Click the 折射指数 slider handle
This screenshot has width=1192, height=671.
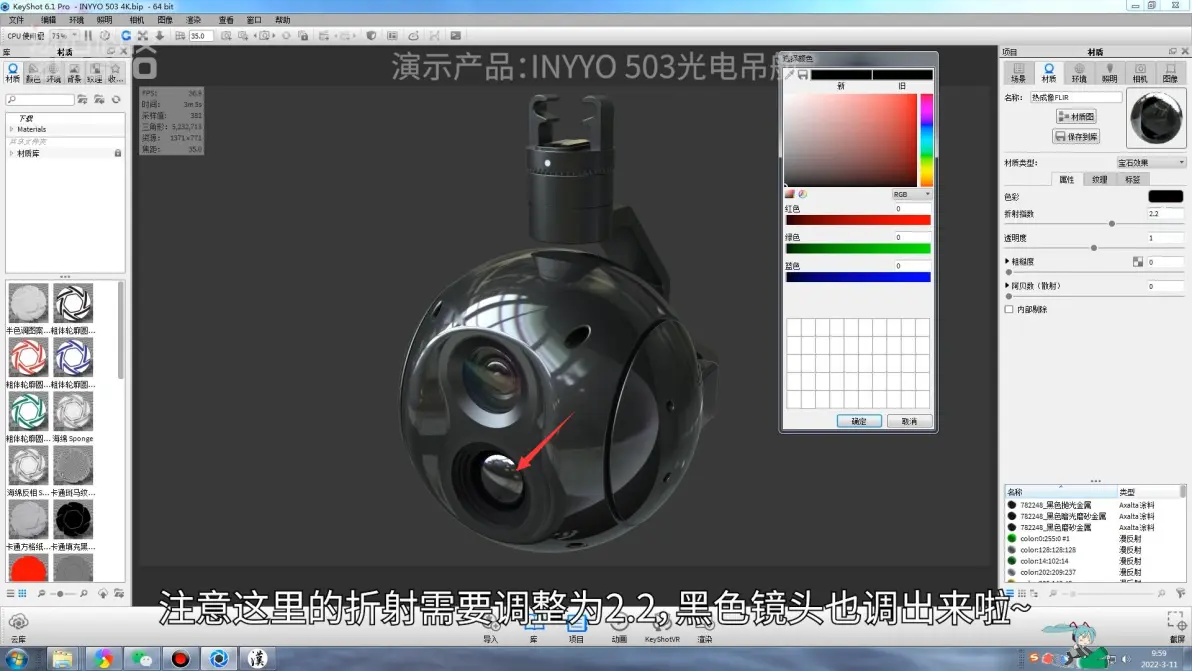(x=1111, y=224)
